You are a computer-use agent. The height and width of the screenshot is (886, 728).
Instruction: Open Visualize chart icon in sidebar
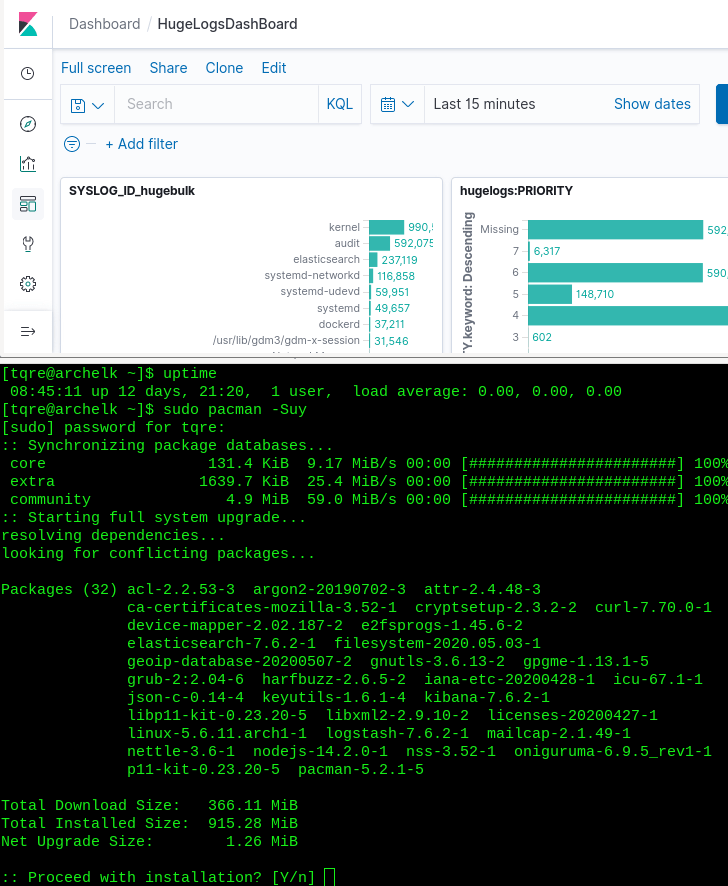(x=28, y=164)
